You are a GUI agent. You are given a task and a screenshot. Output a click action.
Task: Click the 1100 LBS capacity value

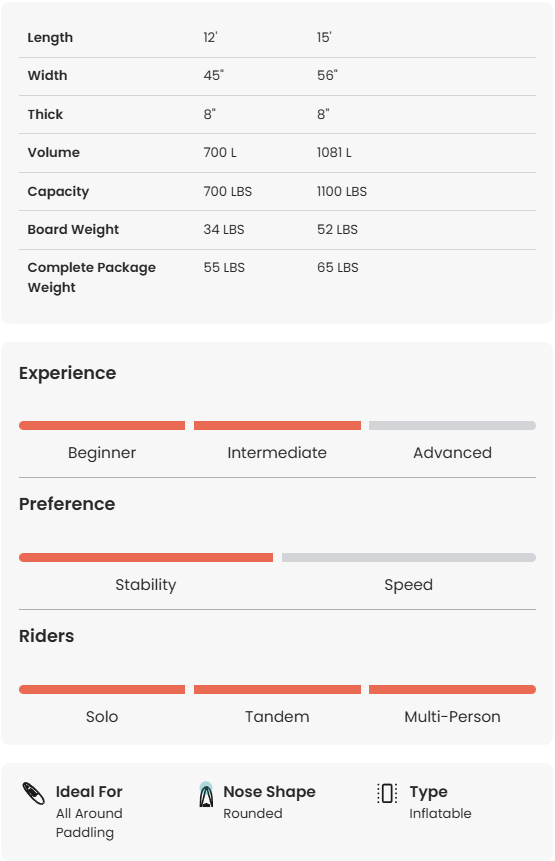pos(341,192)
